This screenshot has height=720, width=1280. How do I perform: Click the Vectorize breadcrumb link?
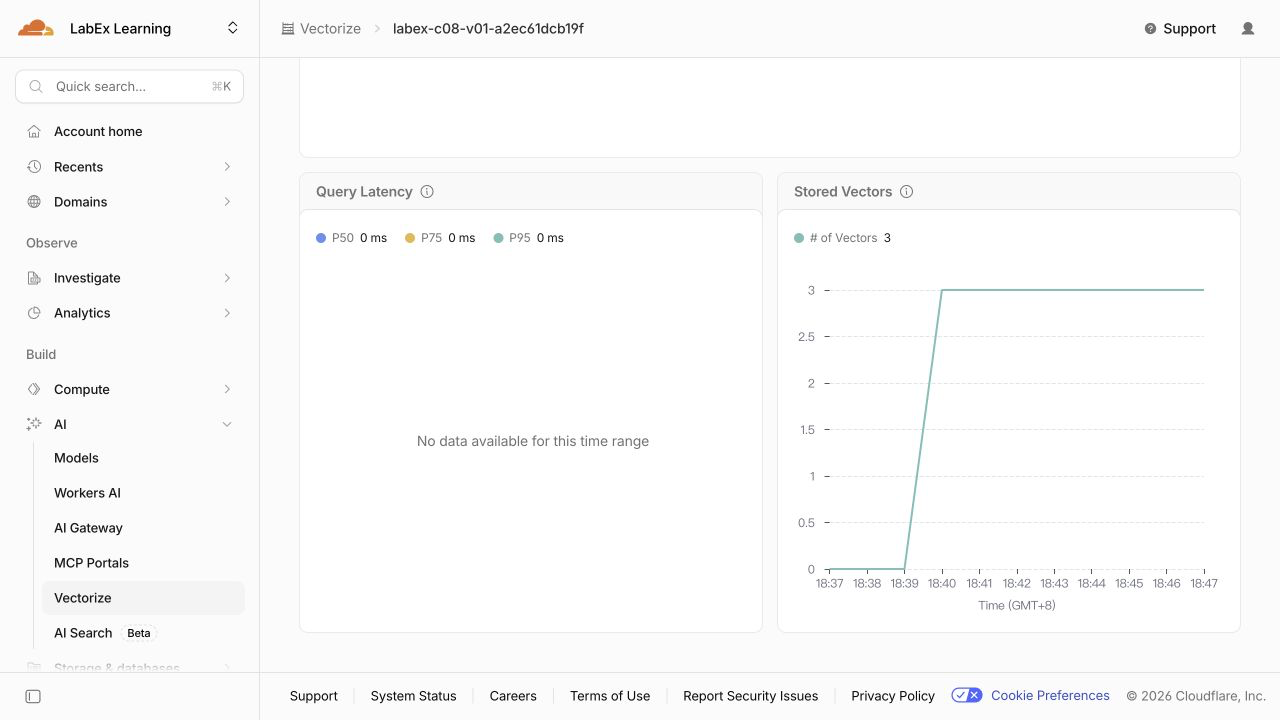[x=330, y=29]
